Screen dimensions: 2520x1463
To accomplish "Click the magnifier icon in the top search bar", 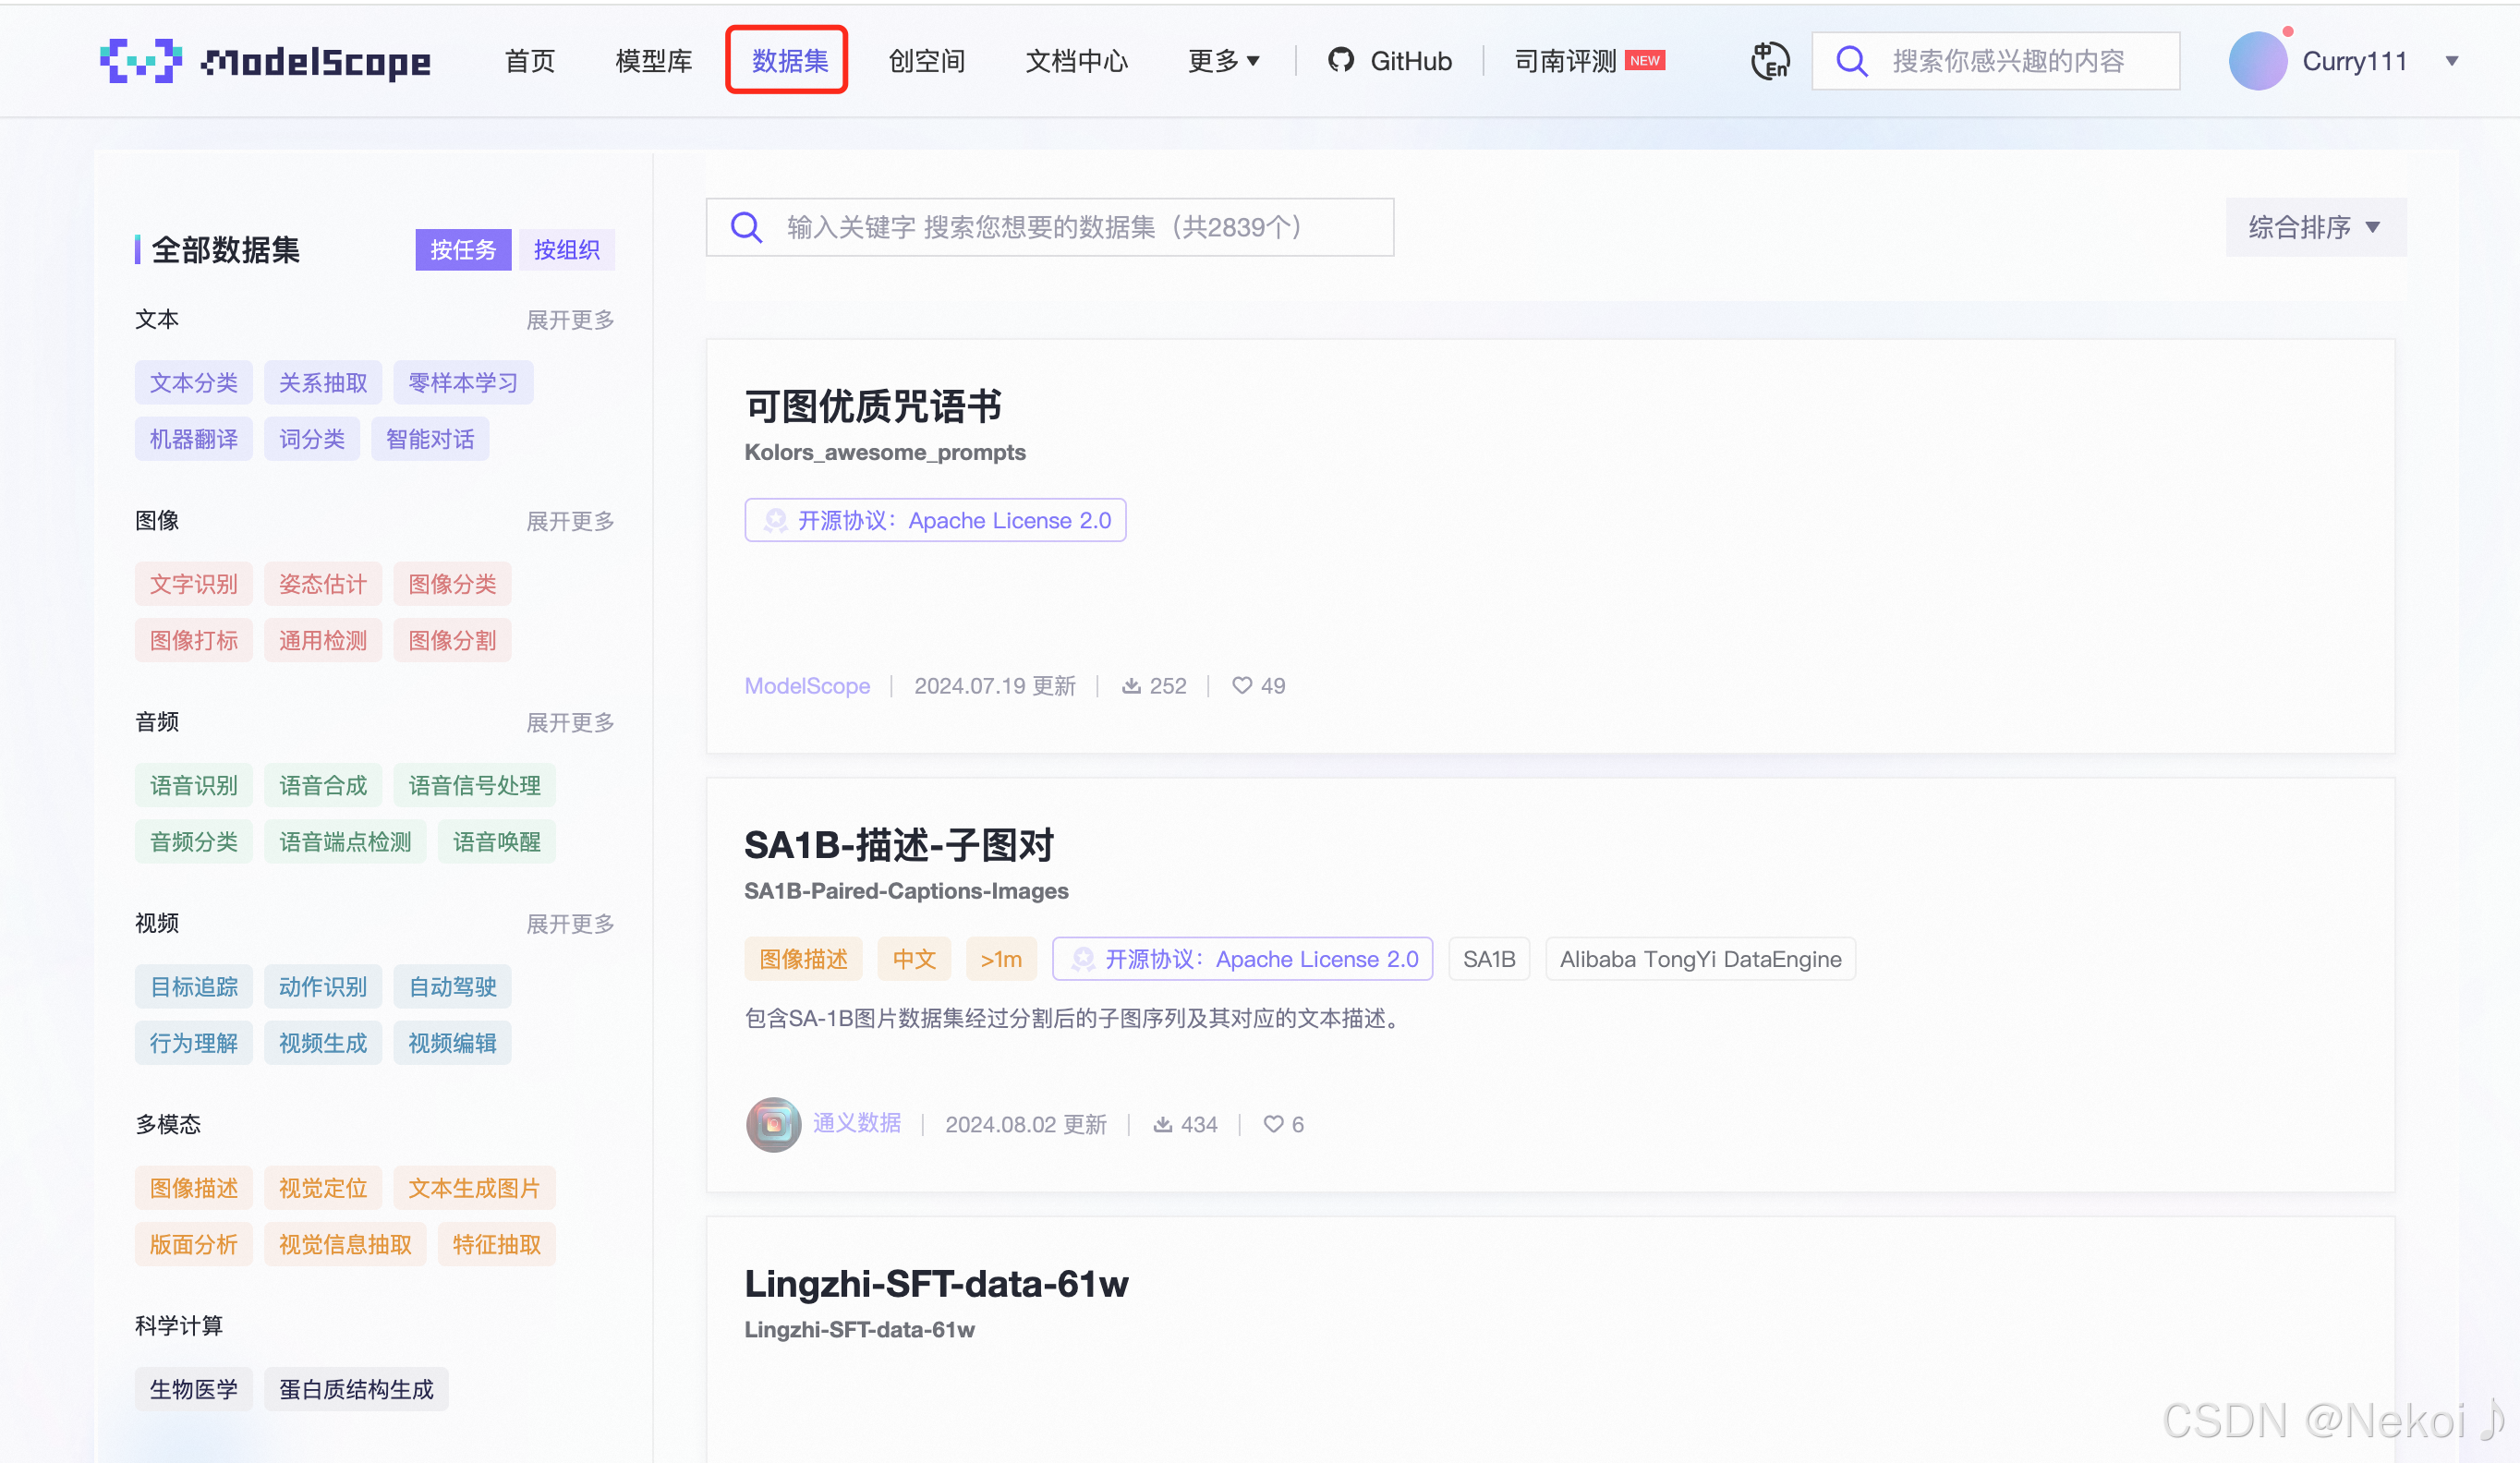I will 1851,60.
